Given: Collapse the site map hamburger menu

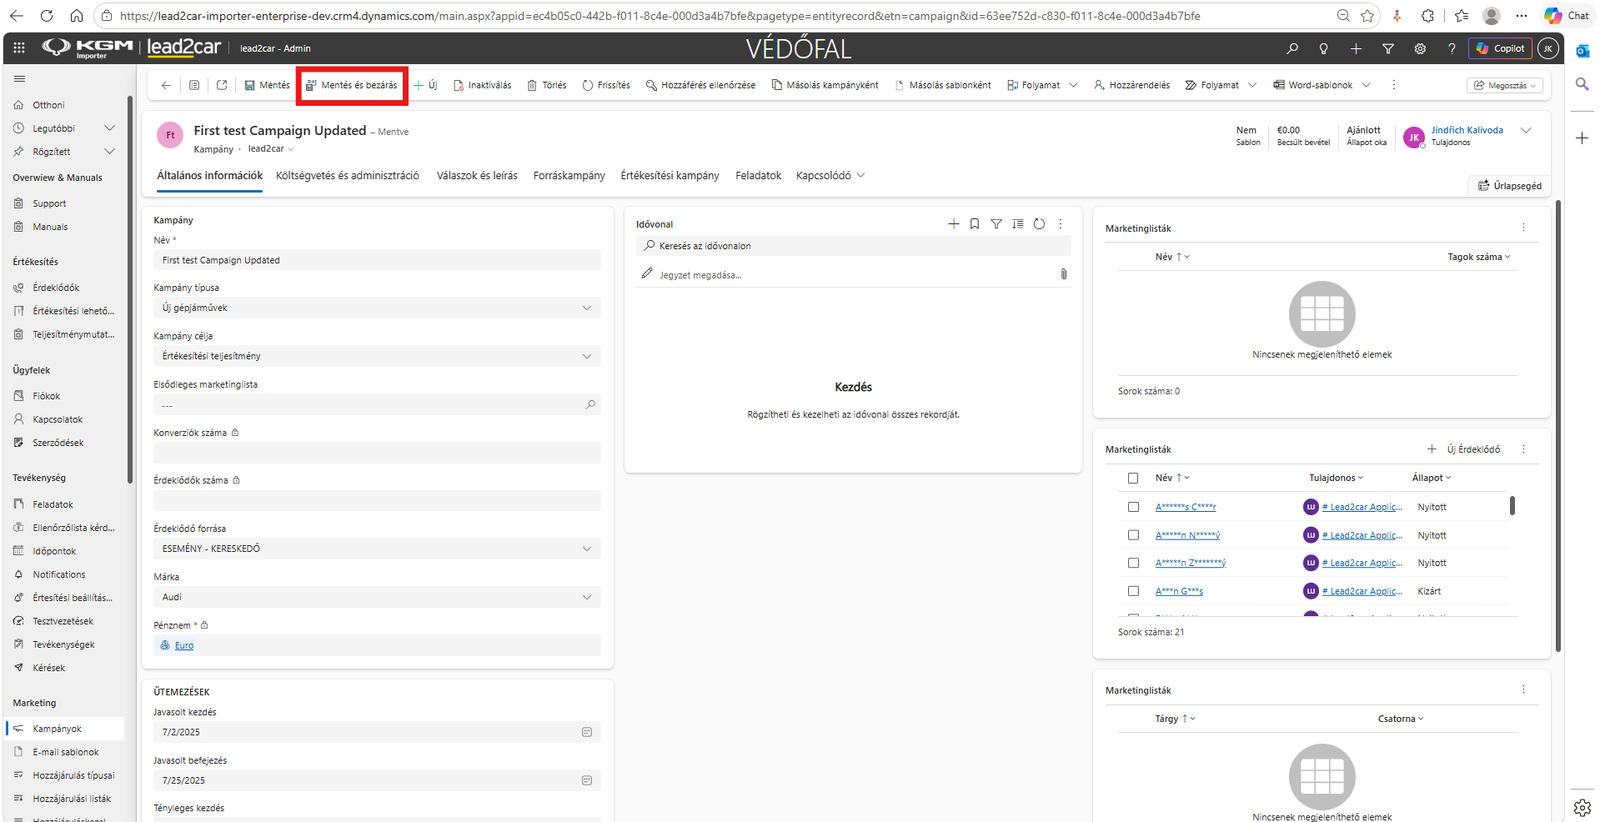Looking at the screenshot, I should (19, 78).
